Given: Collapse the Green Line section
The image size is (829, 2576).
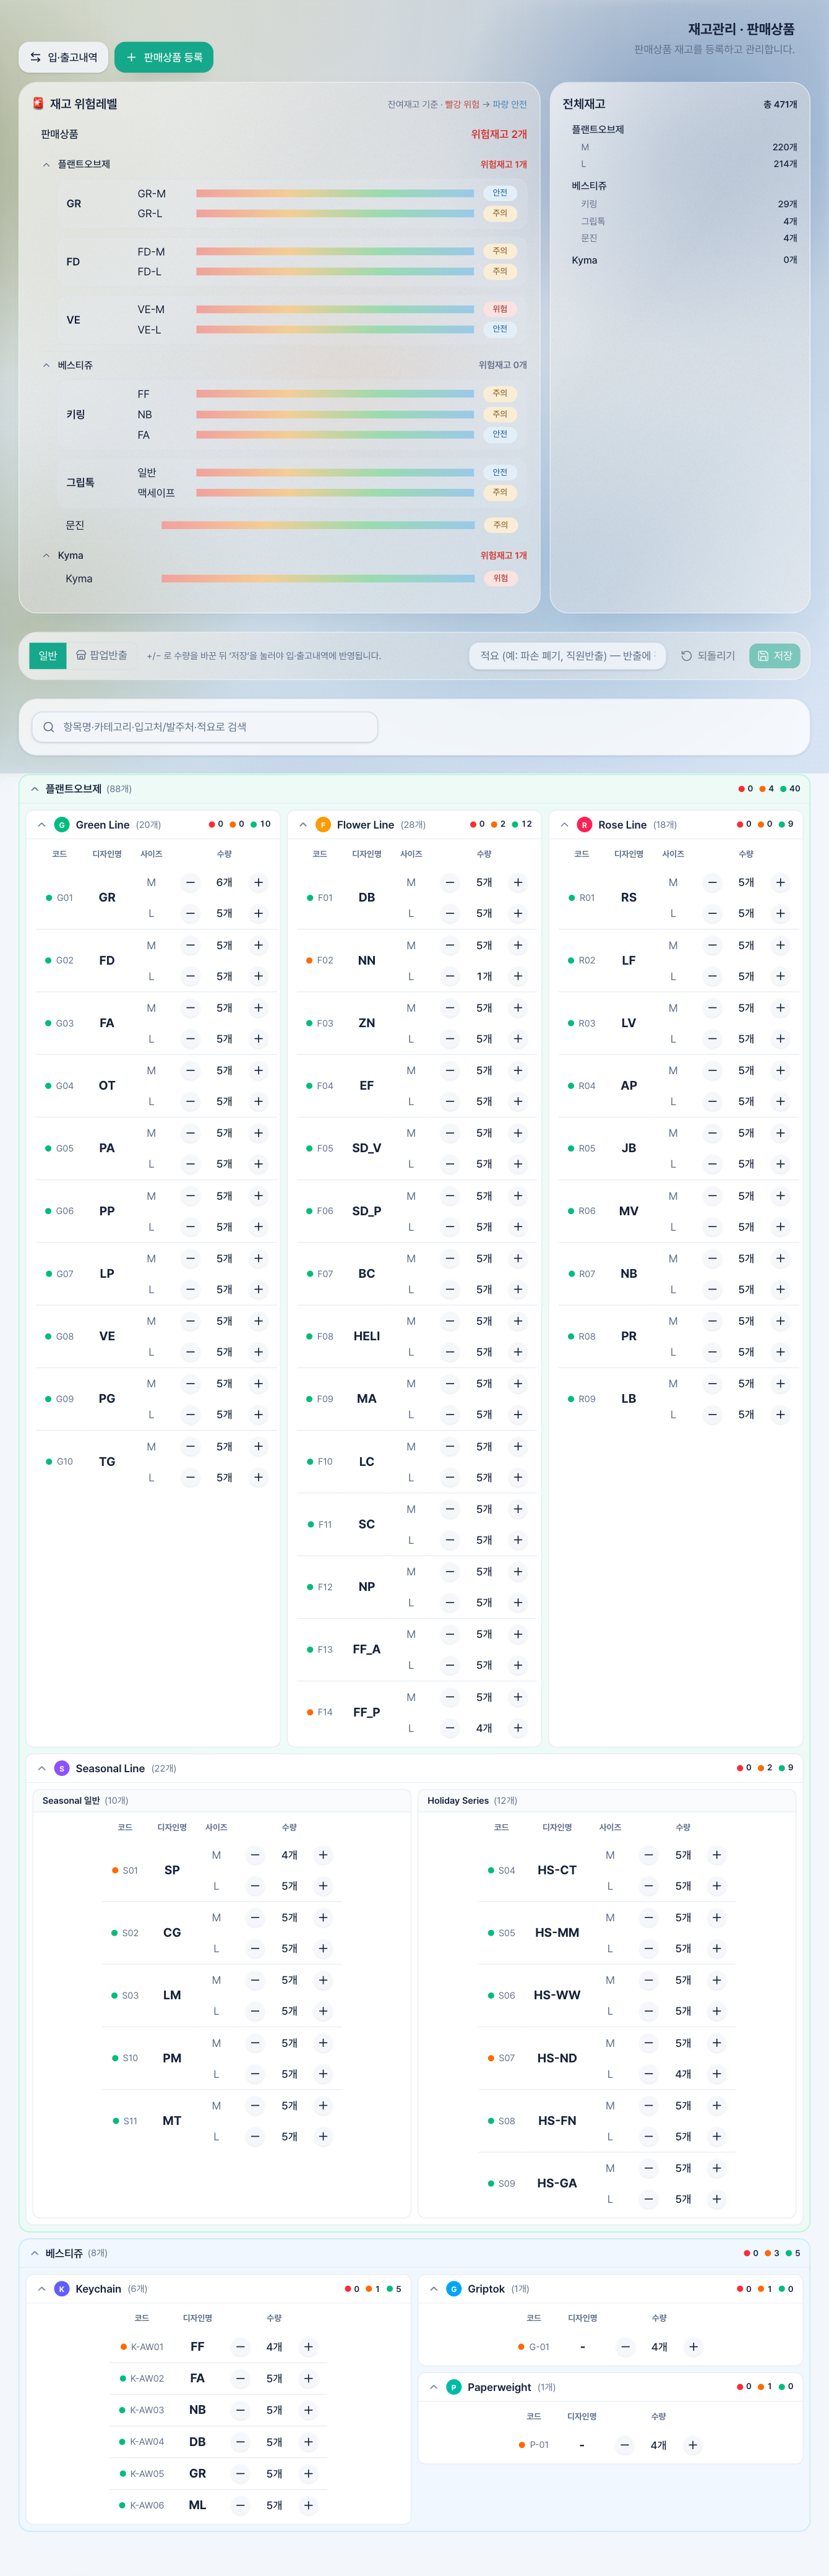Looking at the screenshot, I should click(x=41, y=825).
